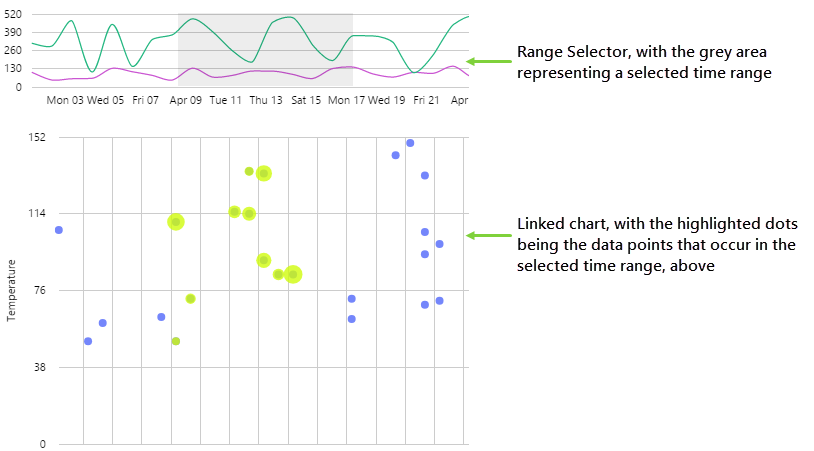The width and height of the screenshot is (814, 451).
Task: Click the lowest blue scatter dot
Action: point(88,341)
